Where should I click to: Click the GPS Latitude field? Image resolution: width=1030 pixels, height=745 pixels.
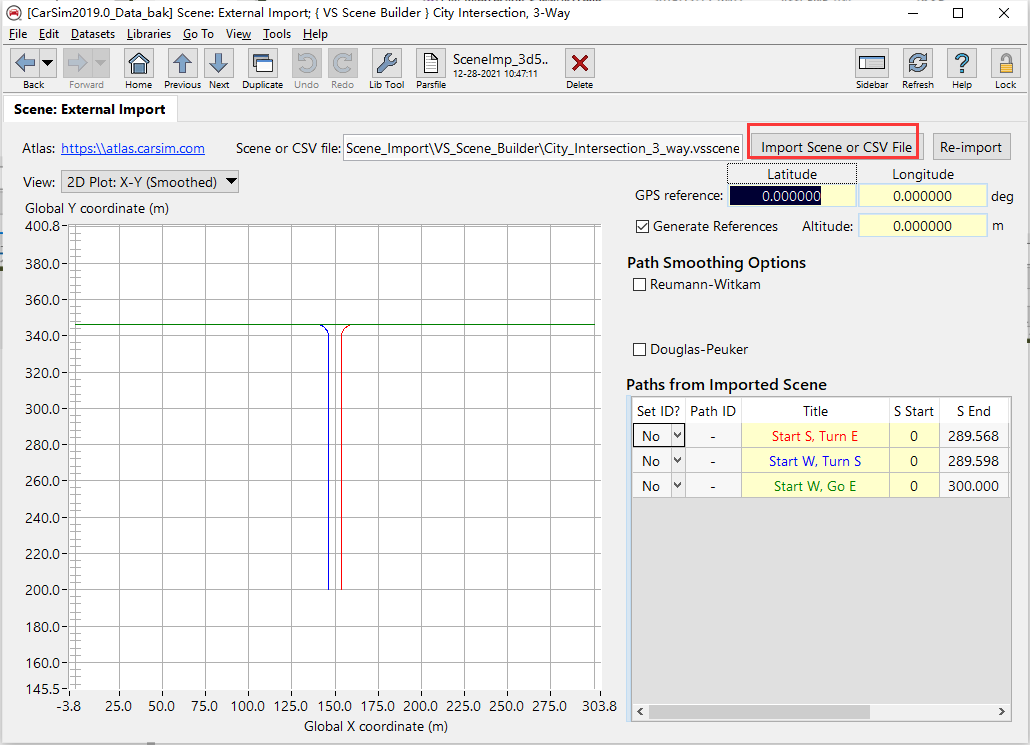792,196
